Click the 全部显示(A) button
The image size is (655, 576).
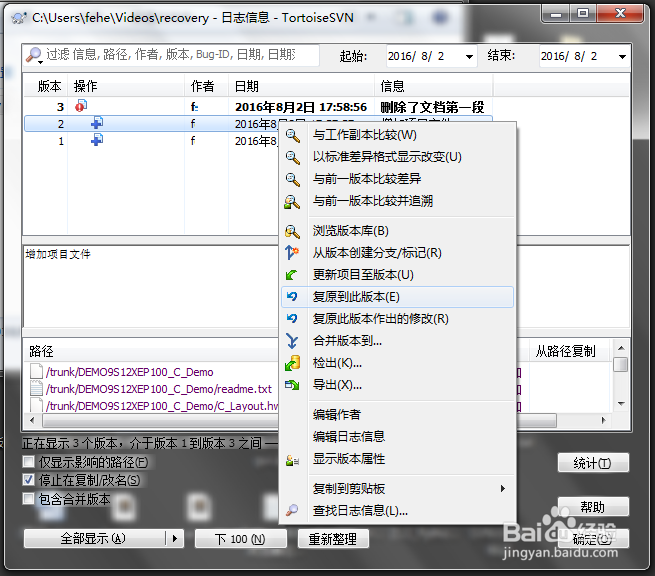click(95, 538)
